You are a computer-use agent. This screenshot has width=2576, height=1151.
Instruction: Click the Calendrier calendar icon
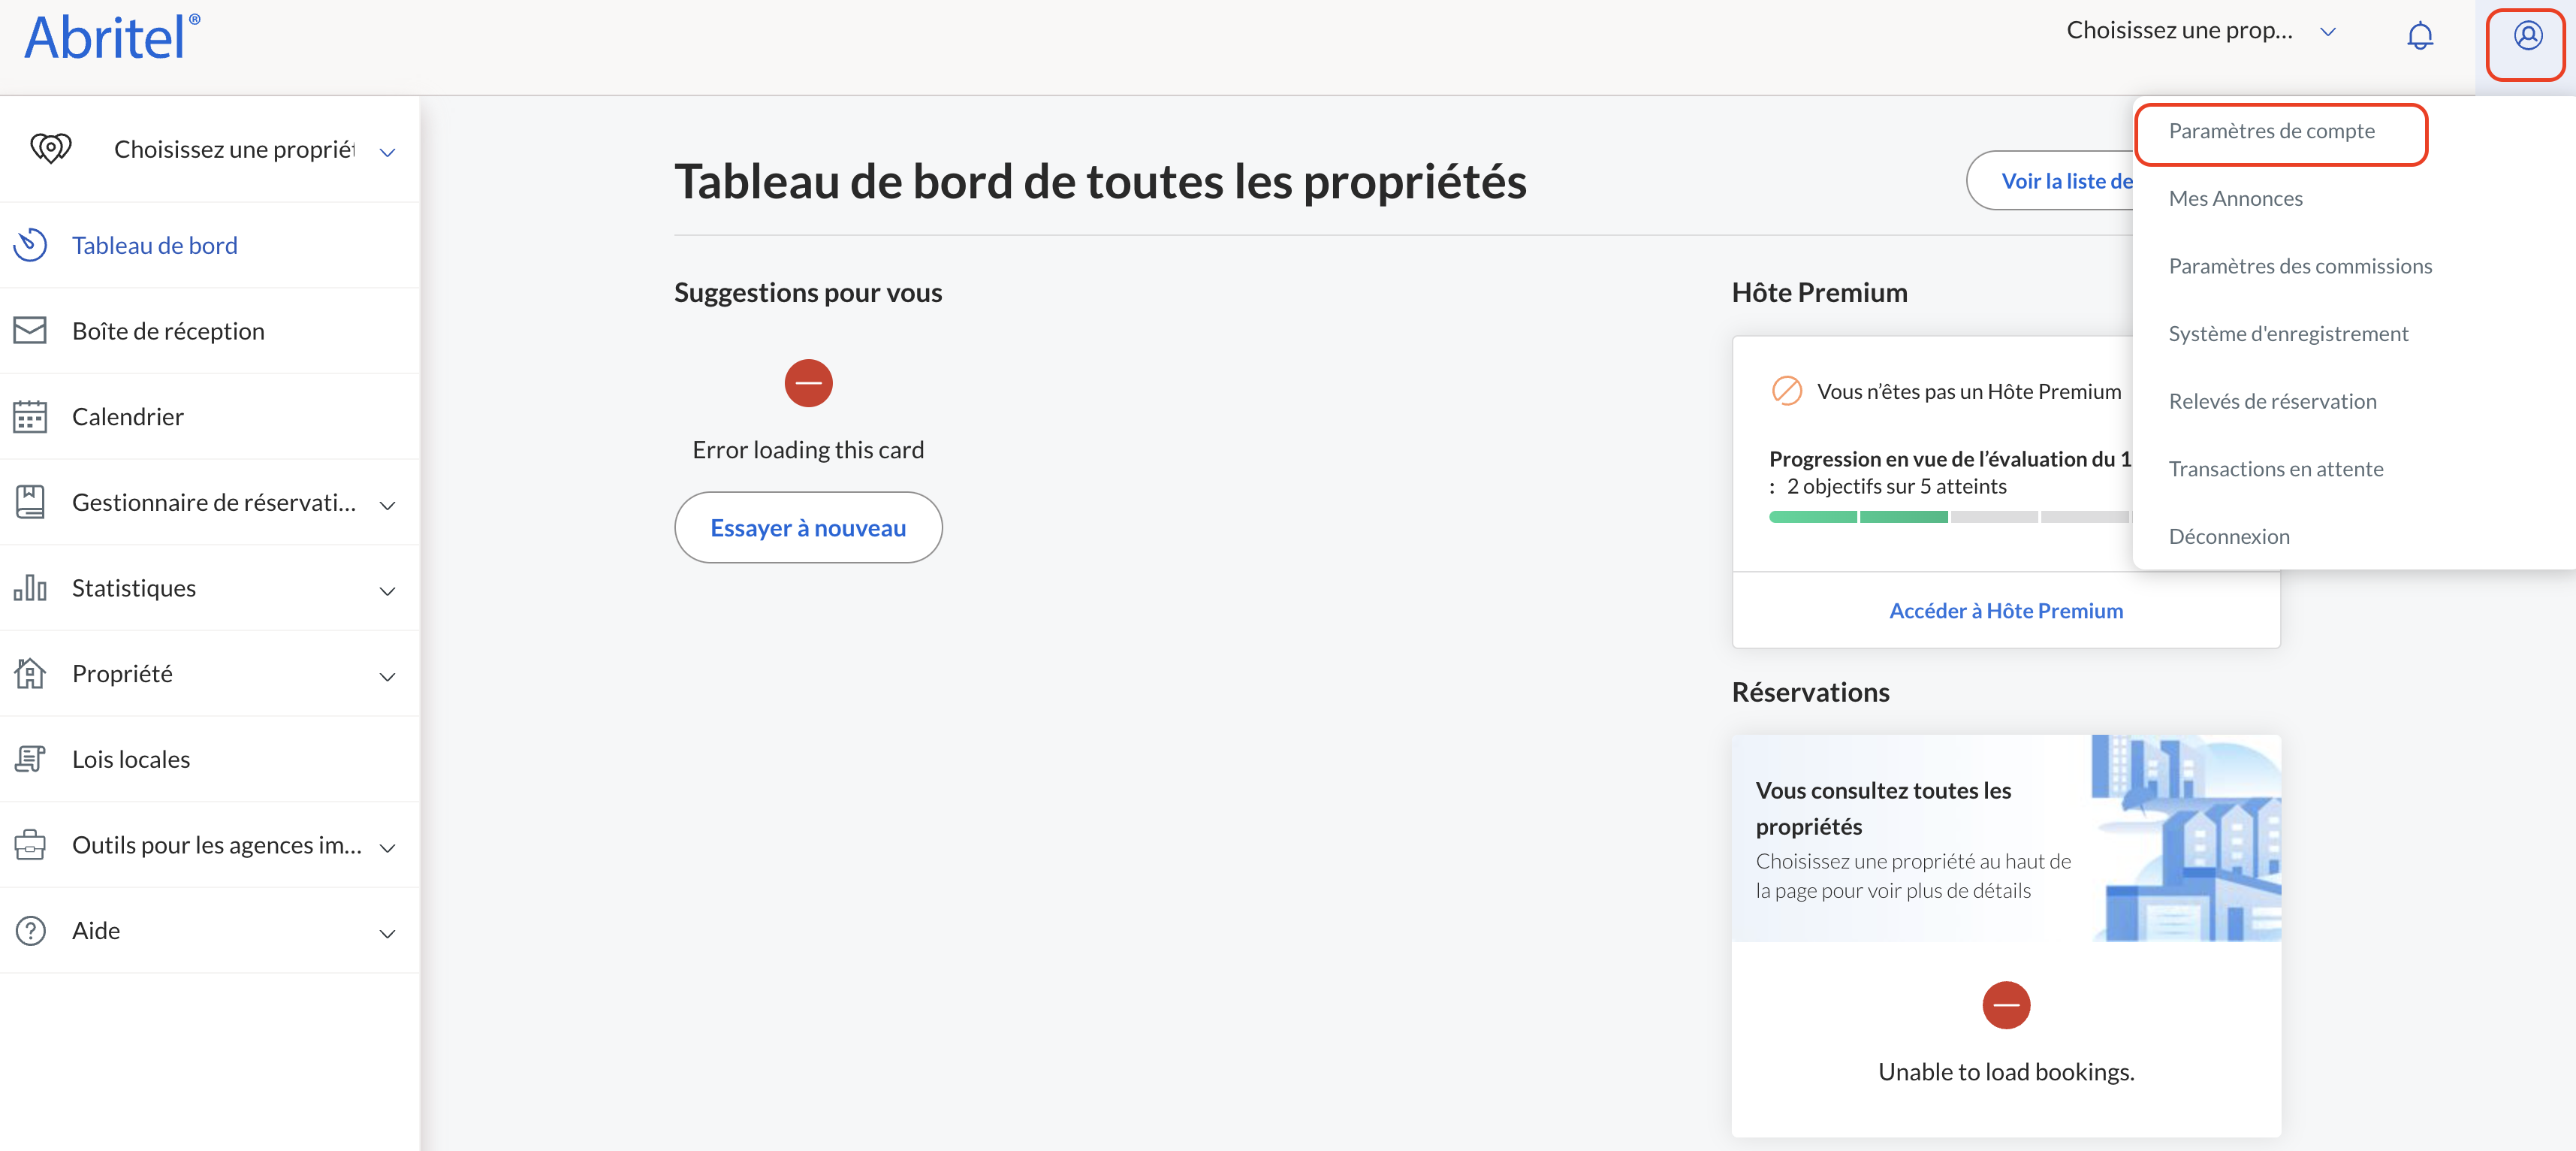[30, 417]
